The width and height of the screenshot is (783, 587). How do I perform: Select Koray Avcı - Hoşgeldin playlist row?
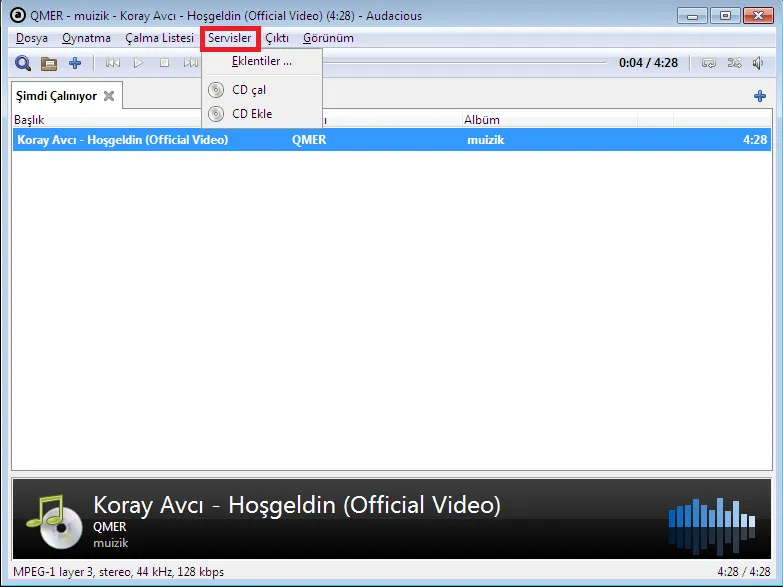[x=392, y=140]
